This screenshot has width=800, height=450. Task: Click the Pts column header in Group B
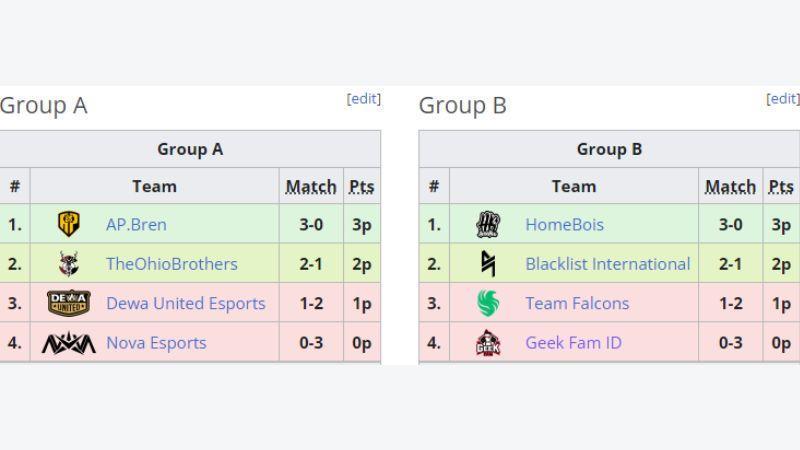click(781, 187)
